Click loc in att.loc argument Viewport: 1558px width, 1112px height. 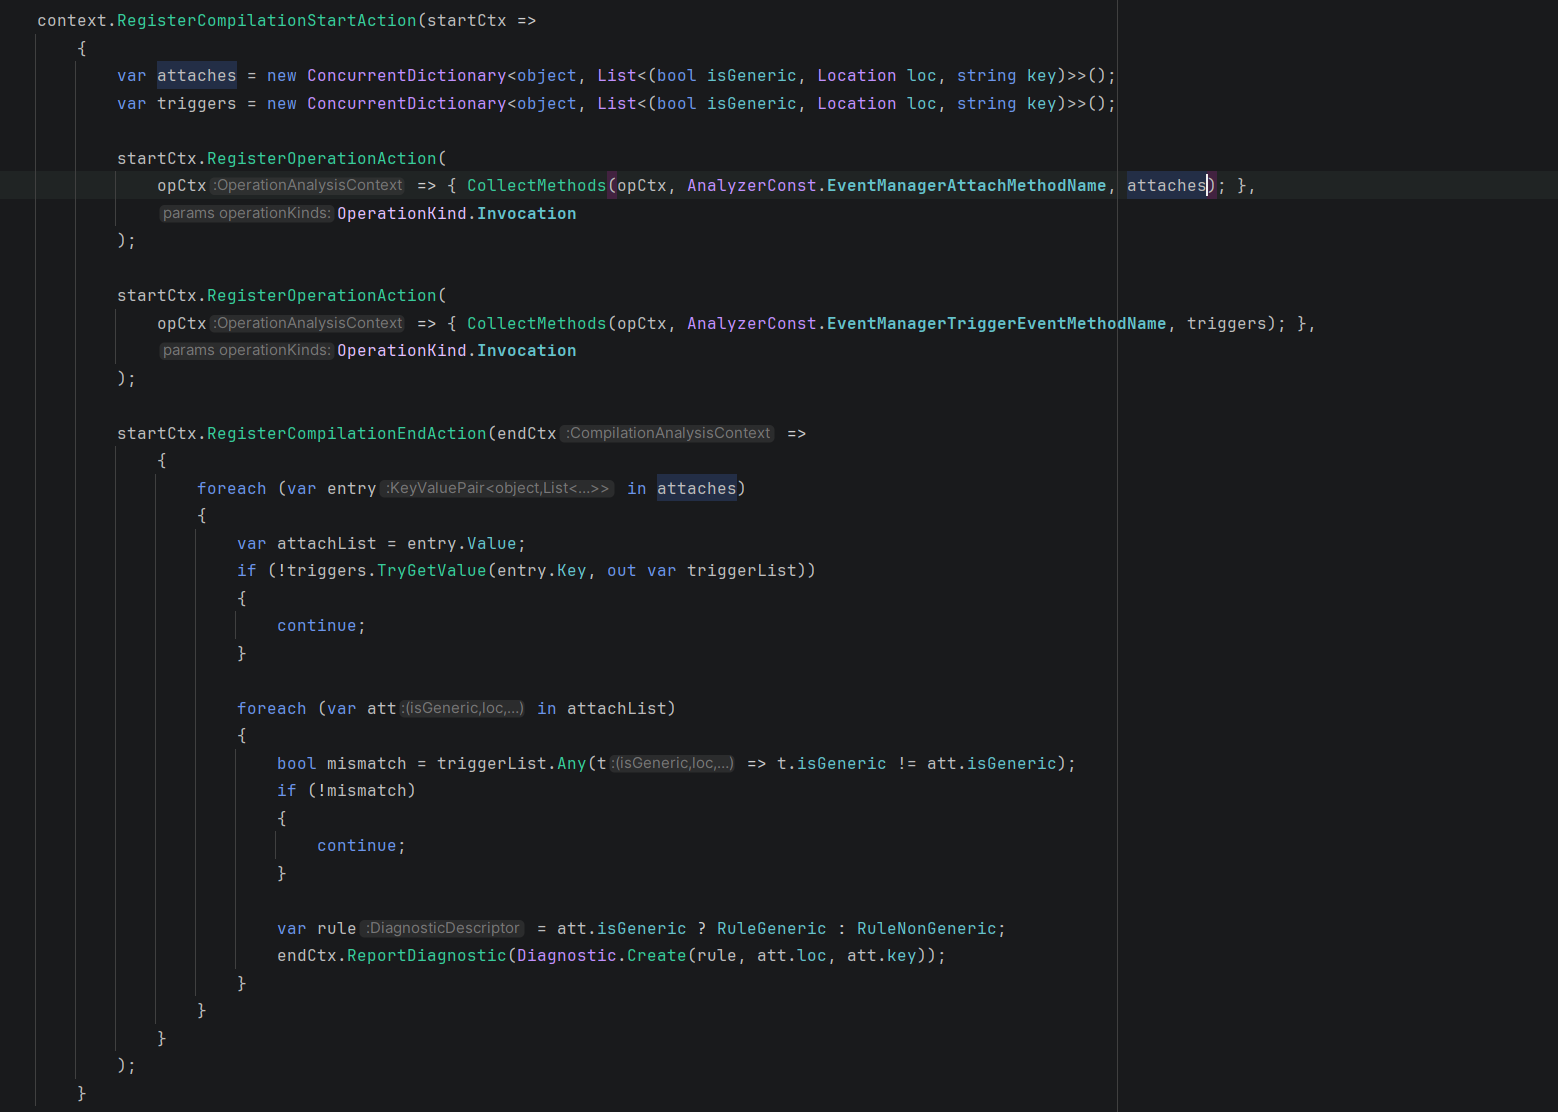[x=812, y=955]
